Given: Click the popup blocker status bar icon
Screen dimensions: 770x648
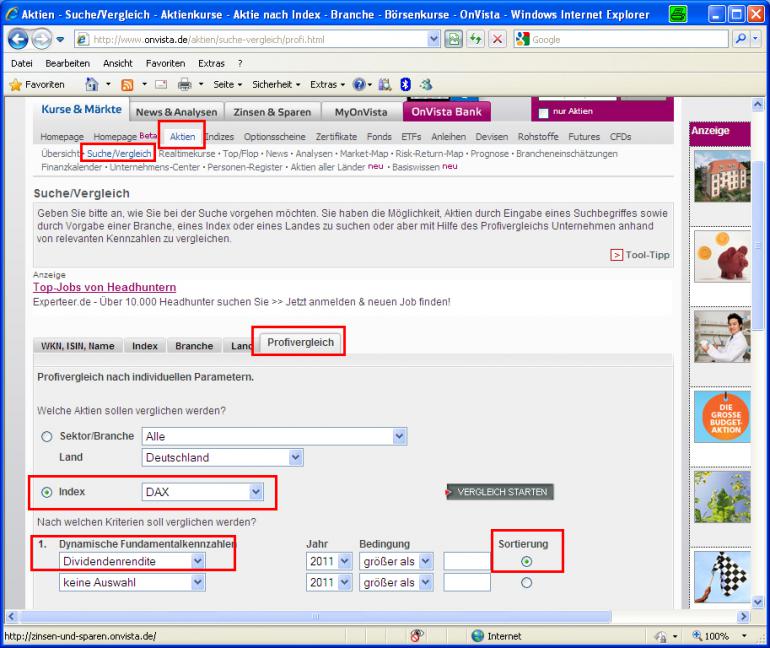Looking at the screenshot, I should 417,636.
